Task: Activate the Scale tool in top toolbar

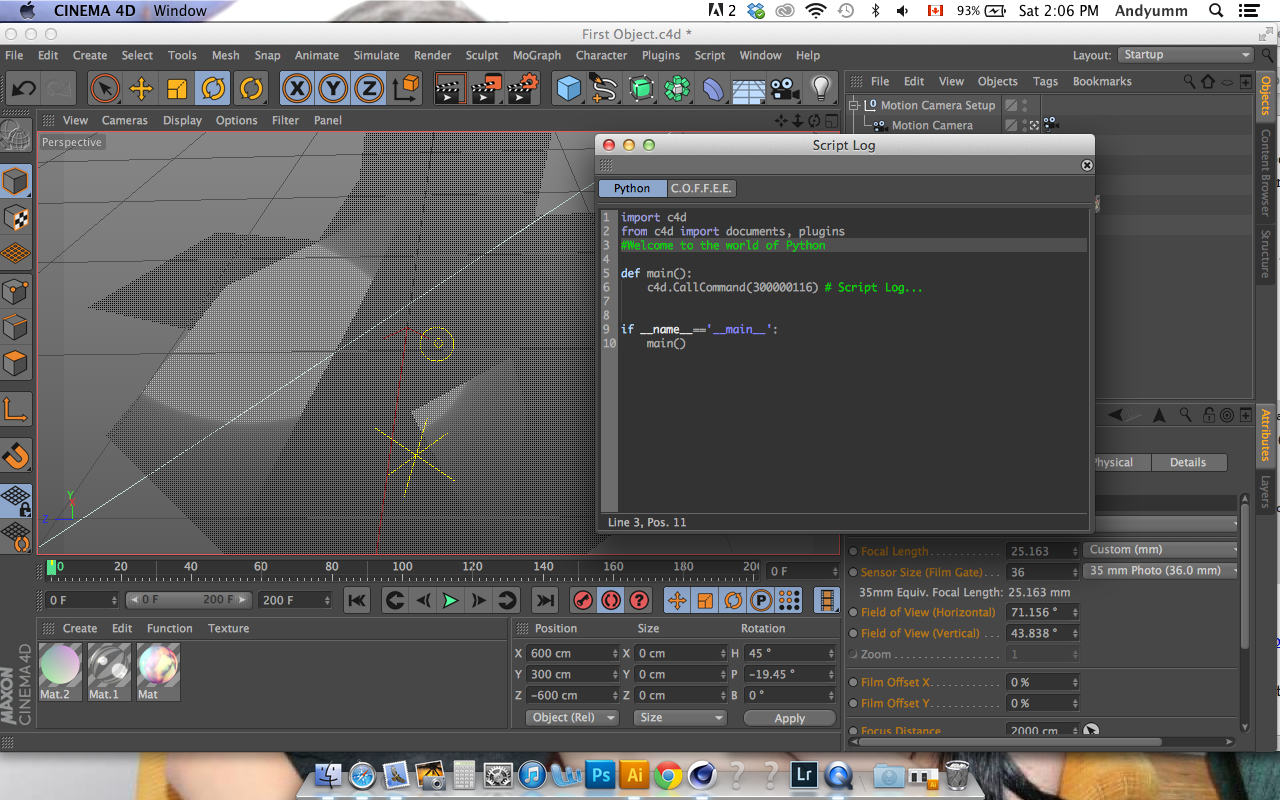Action: tap(177, 88)
